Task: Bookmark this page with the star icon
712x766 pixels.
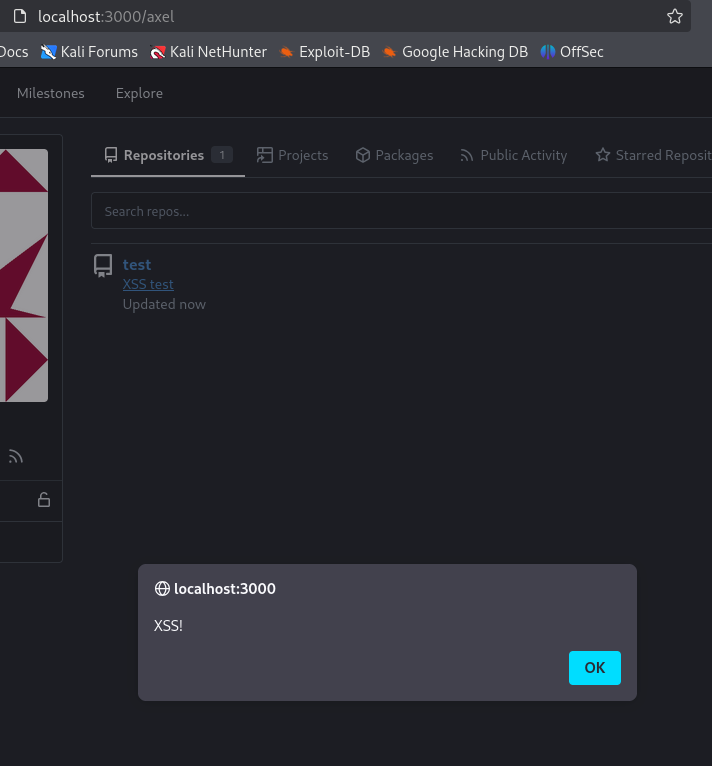Action: coord(675,17)
